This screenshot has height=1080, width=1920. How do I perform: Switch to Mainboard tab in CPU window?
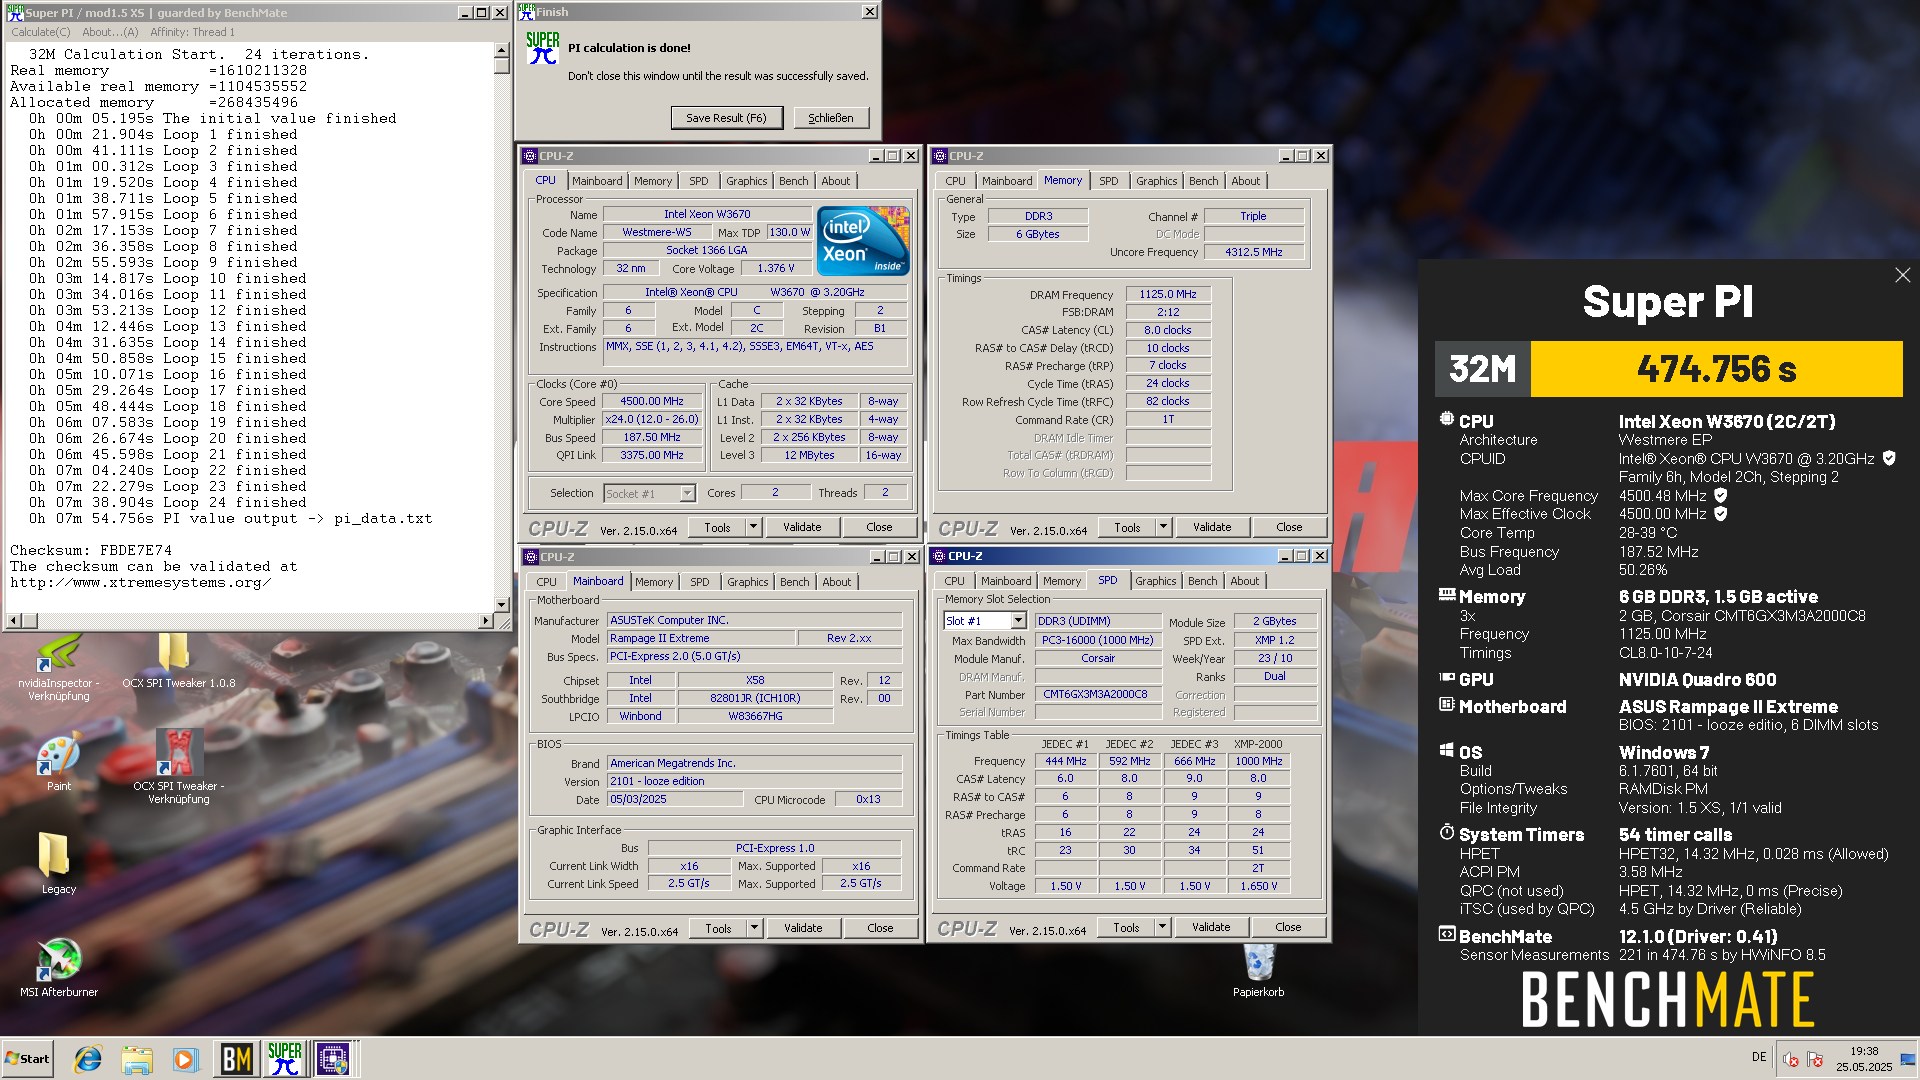pyautogui.click(x=597, y=181)
